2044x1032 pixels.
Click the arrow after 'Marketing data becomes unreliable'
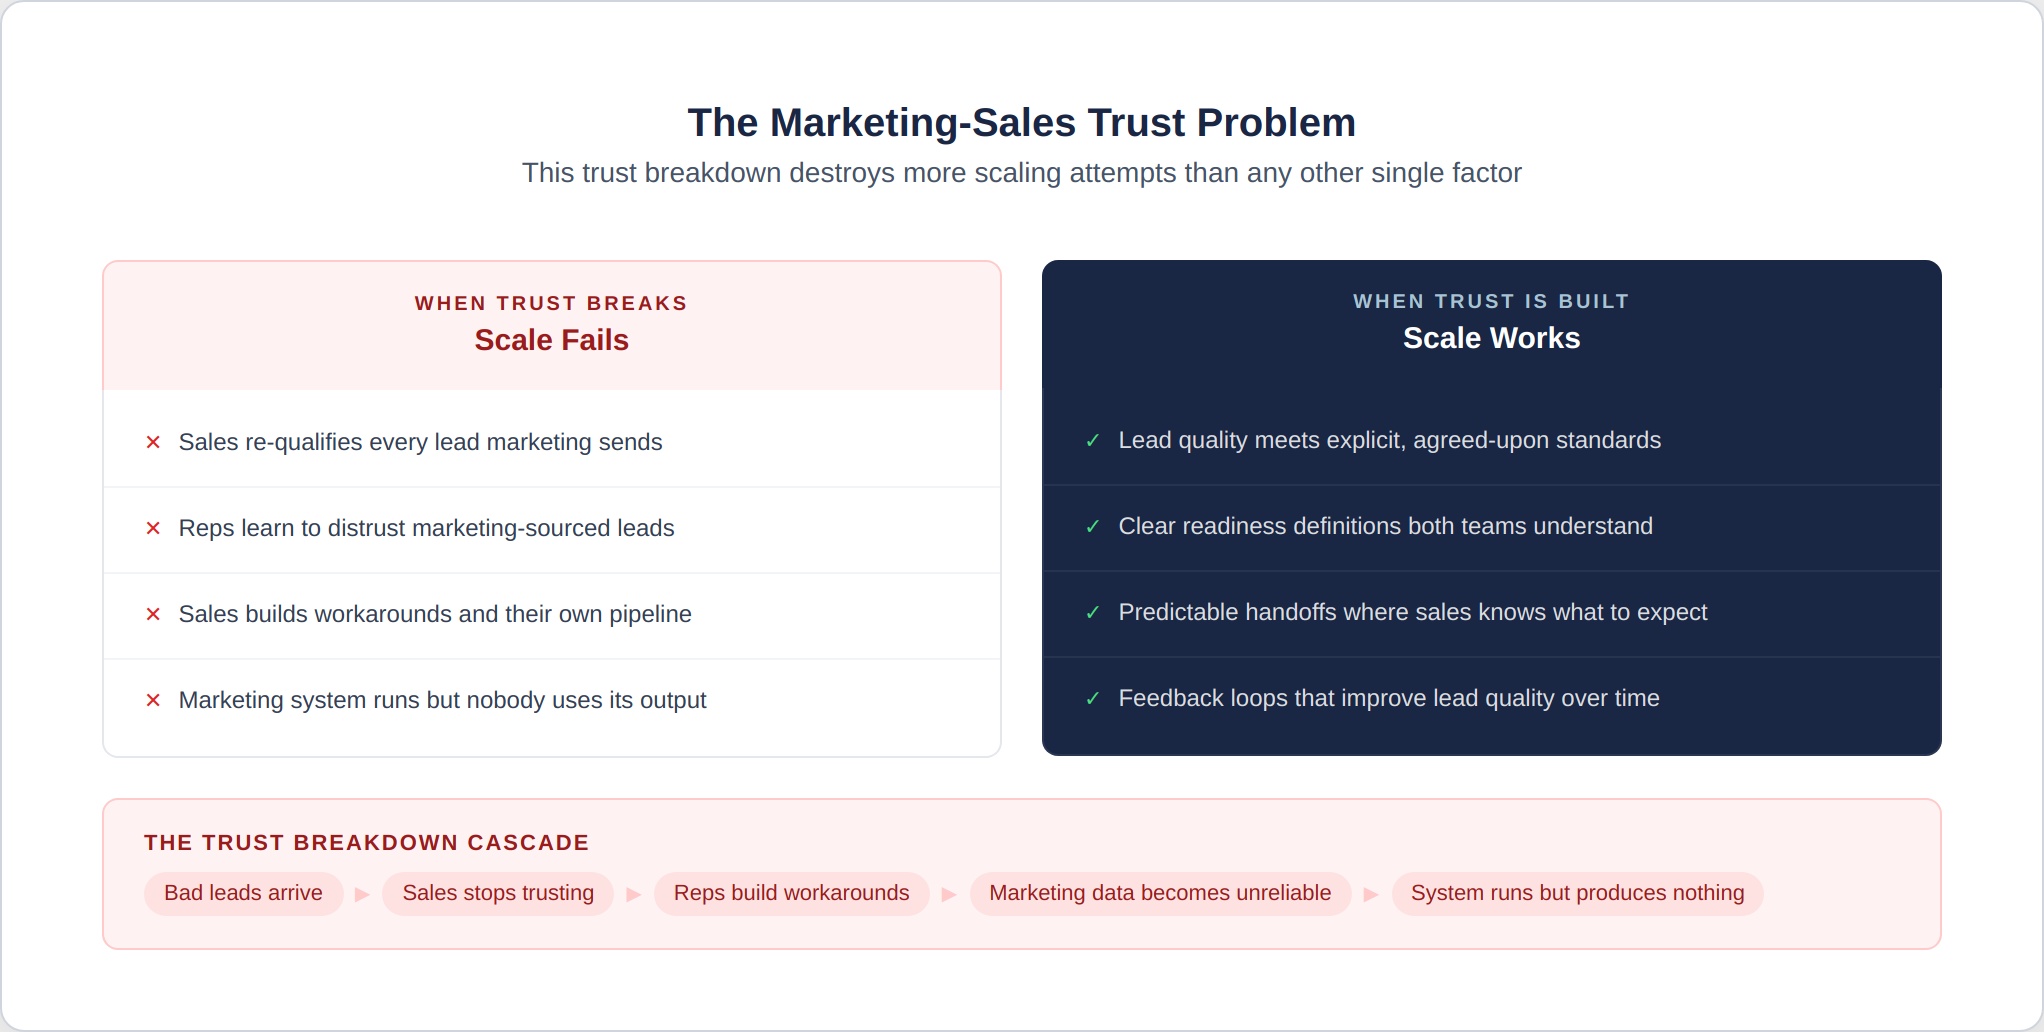(1371, 894)
